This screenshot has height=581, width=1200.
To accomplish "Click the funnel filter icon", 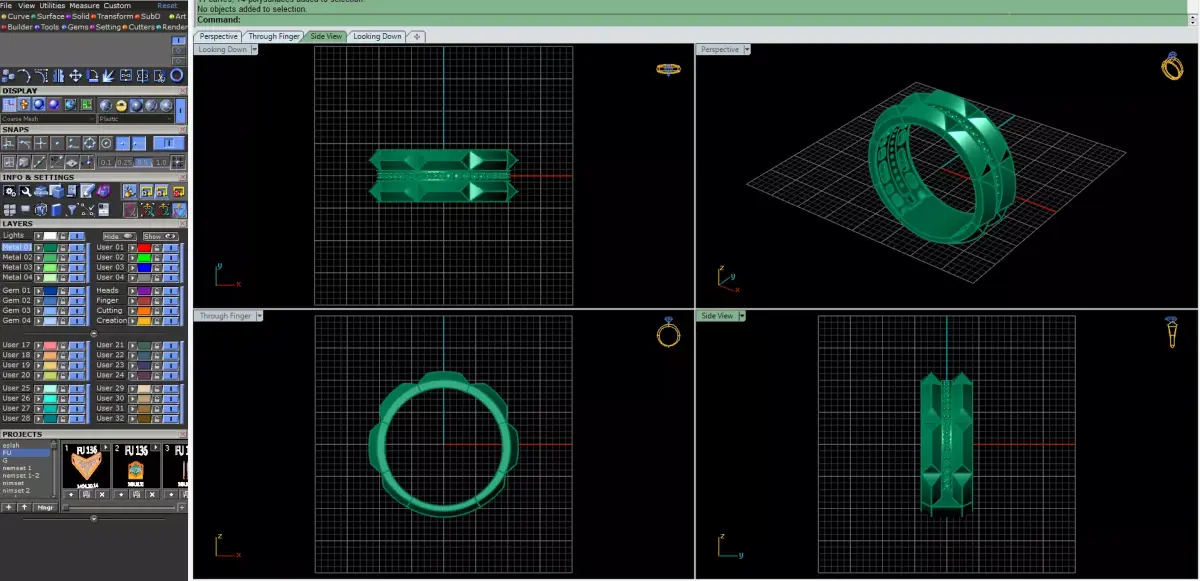I will click(x=72, y=210).
